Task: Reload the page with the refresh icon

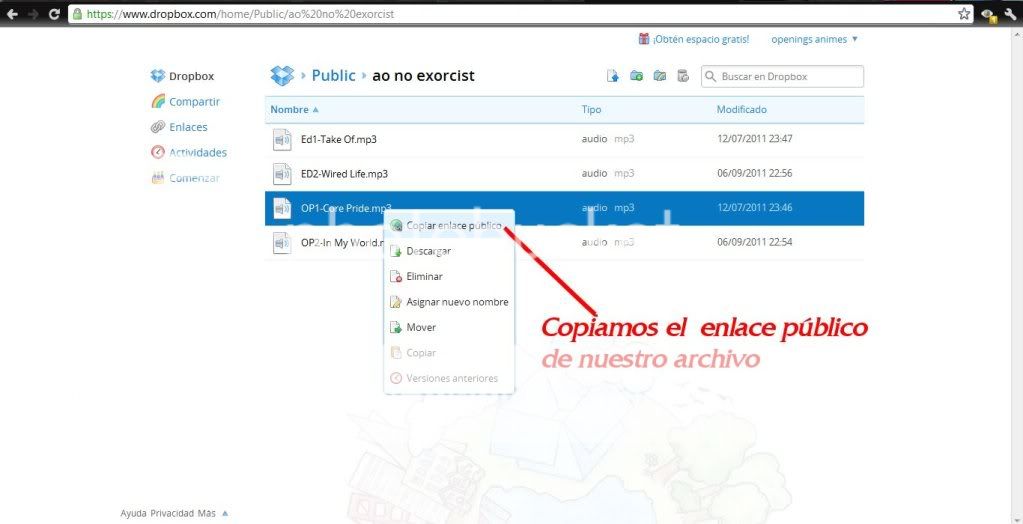Action: click(x=55, y=14)
